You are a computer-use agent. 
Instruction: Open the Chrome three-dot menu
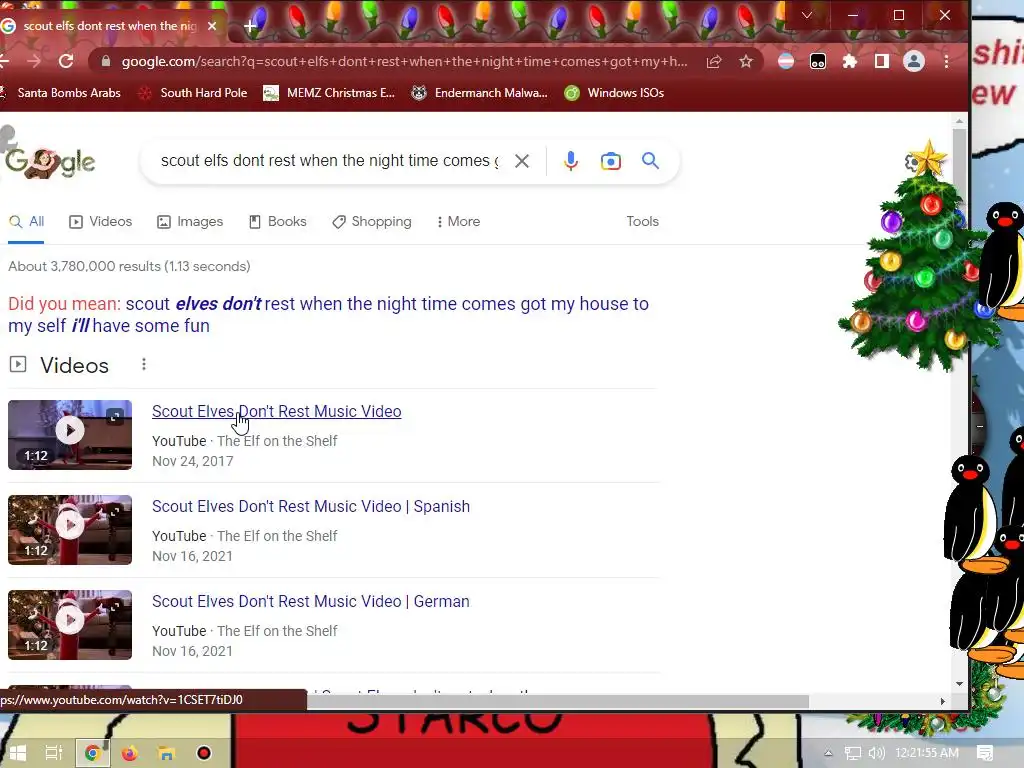click(946, 61)
